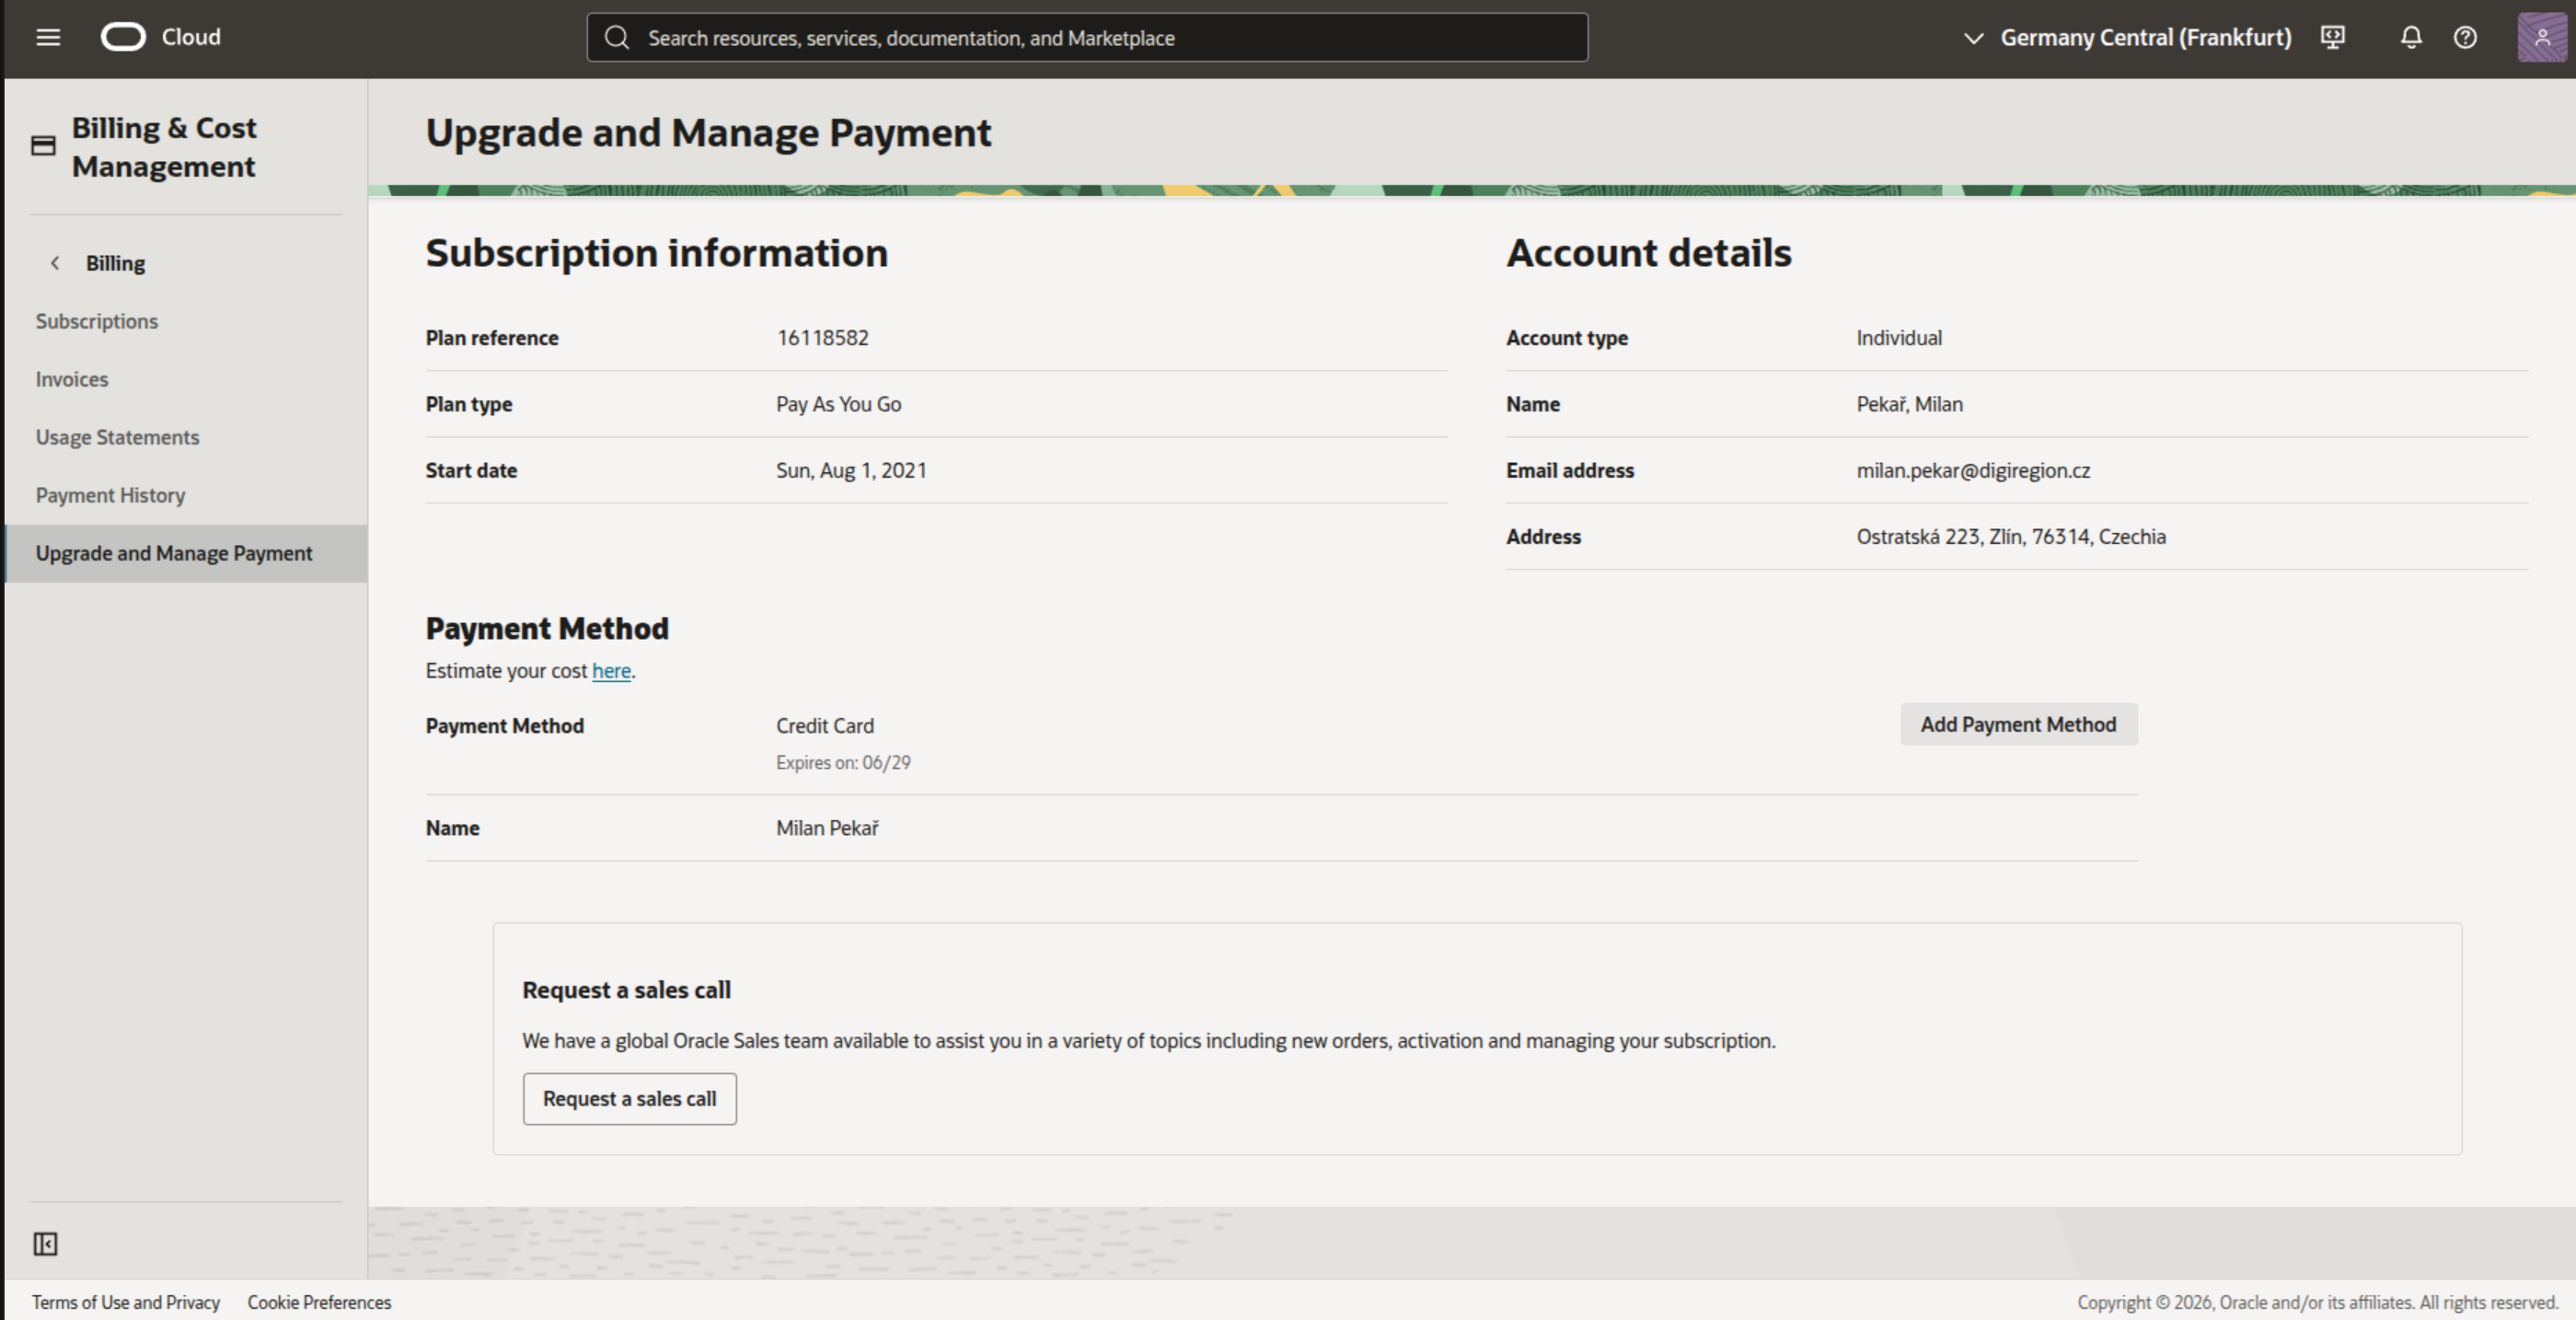Click the 'Upgrade and Manage Payment' page title
The image size is (2576, 1320).
(x=709, y=133)
